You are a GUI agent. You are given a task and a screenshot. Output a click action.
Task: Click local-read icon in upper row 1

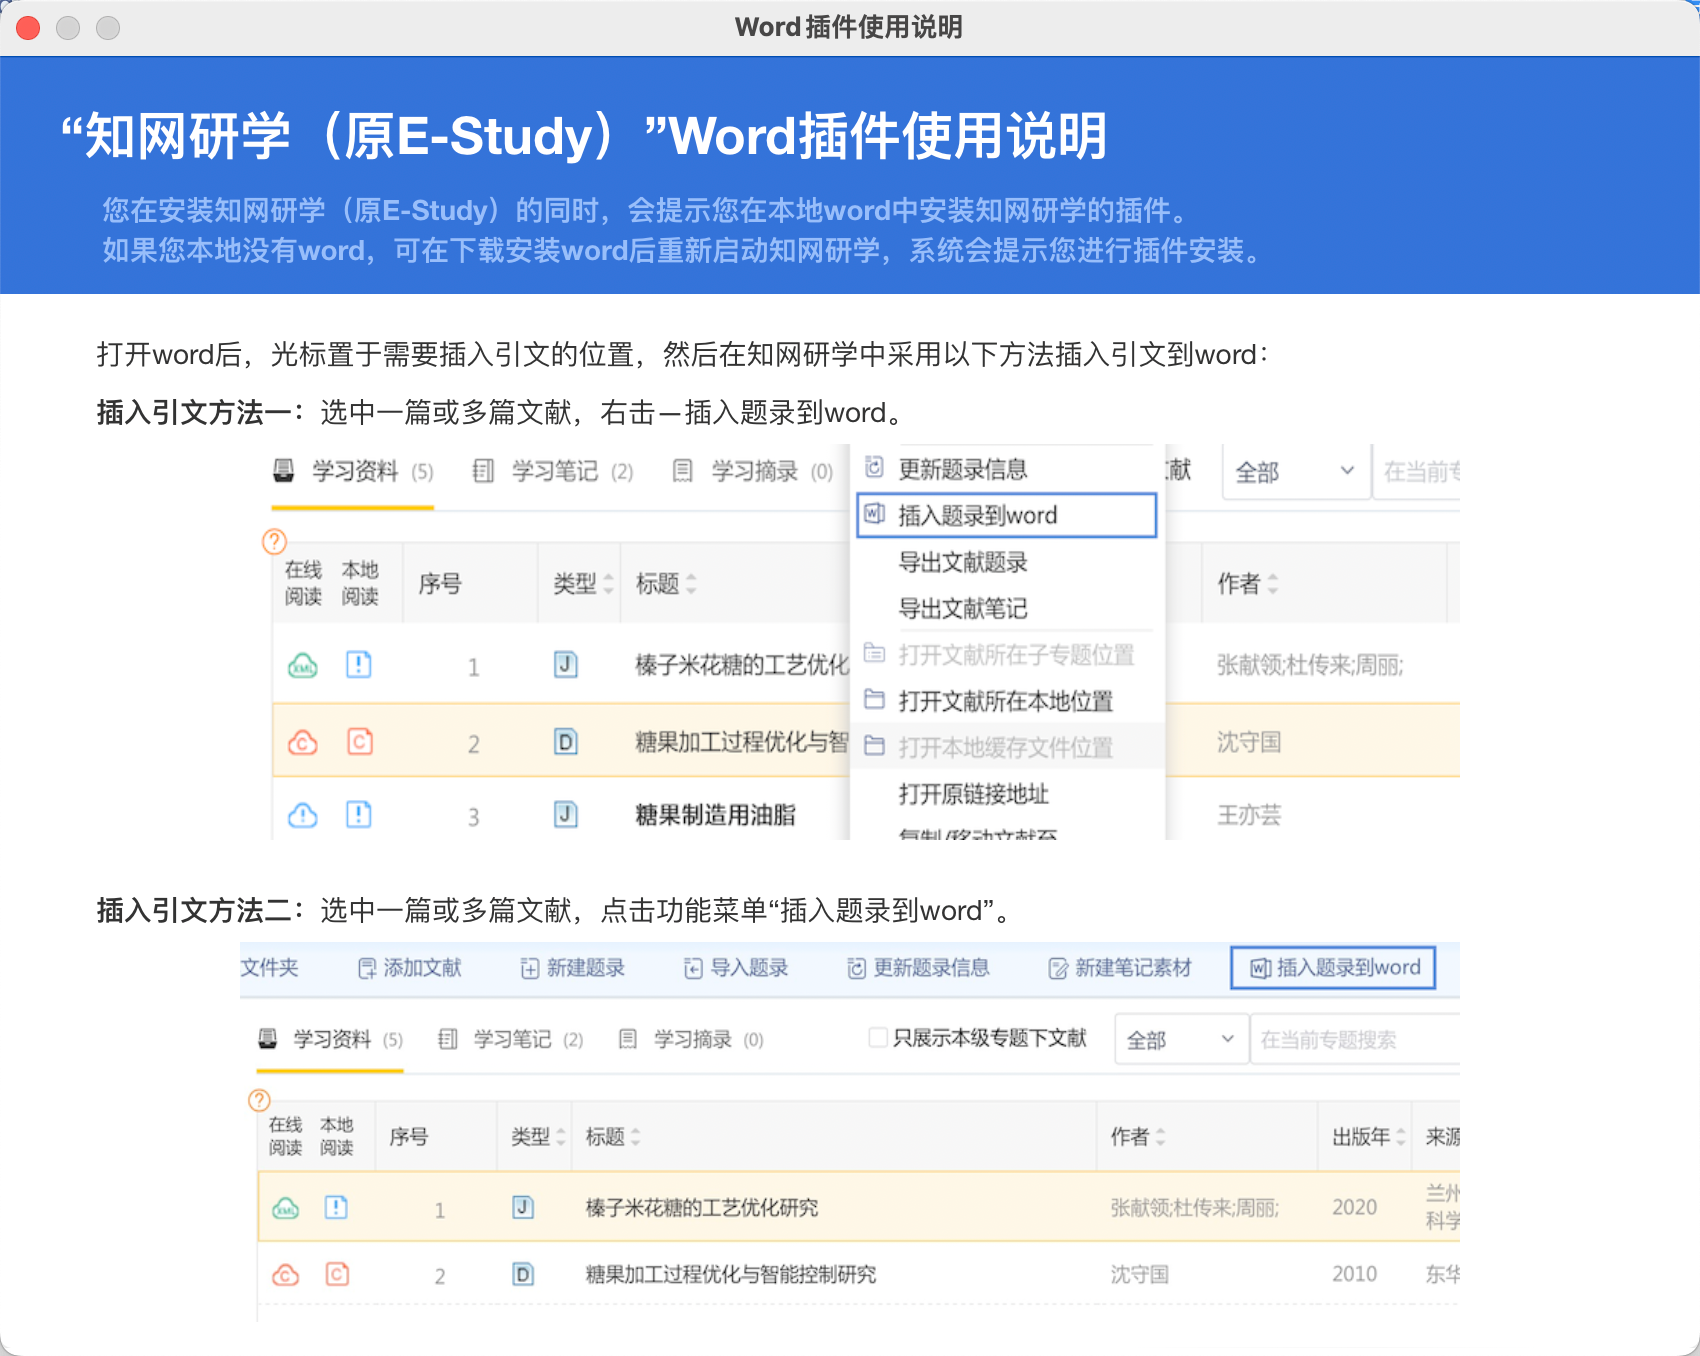pyautogui.click(x=359, y=665)
